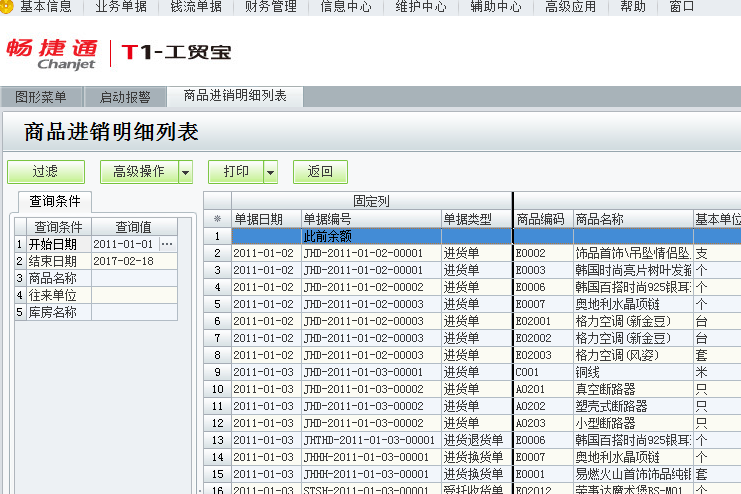Click the 查询条件 column header
741x494 pixels.
(59, 227)
